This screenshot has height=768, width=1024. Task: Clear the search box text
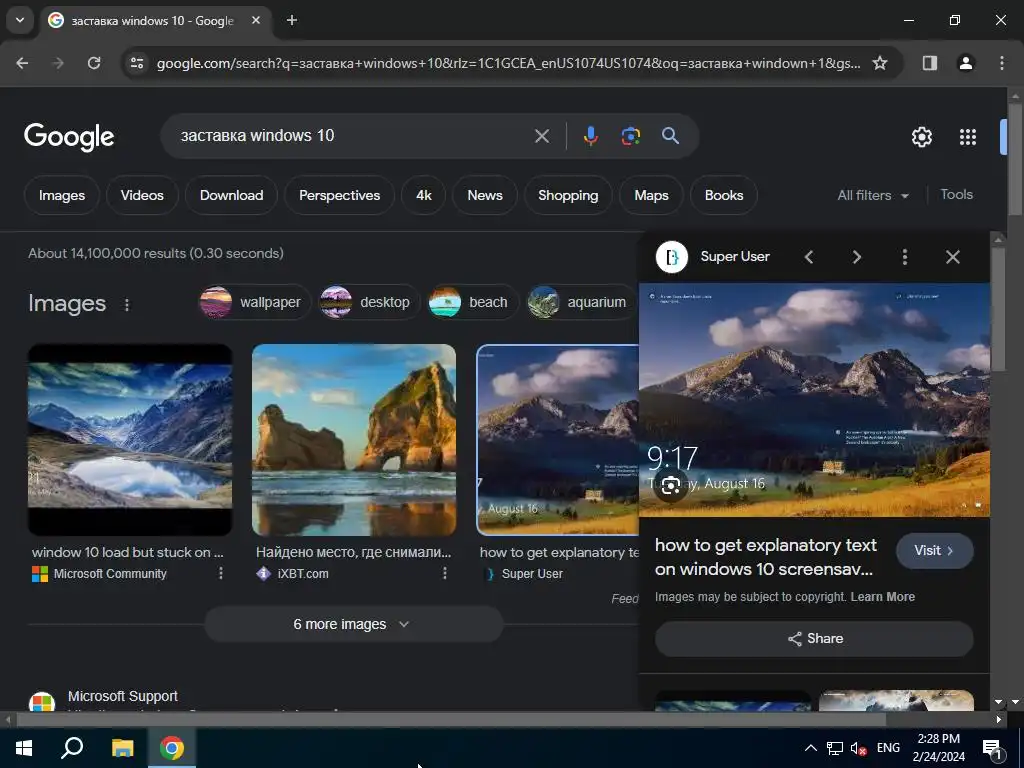[x=542, y=136]
